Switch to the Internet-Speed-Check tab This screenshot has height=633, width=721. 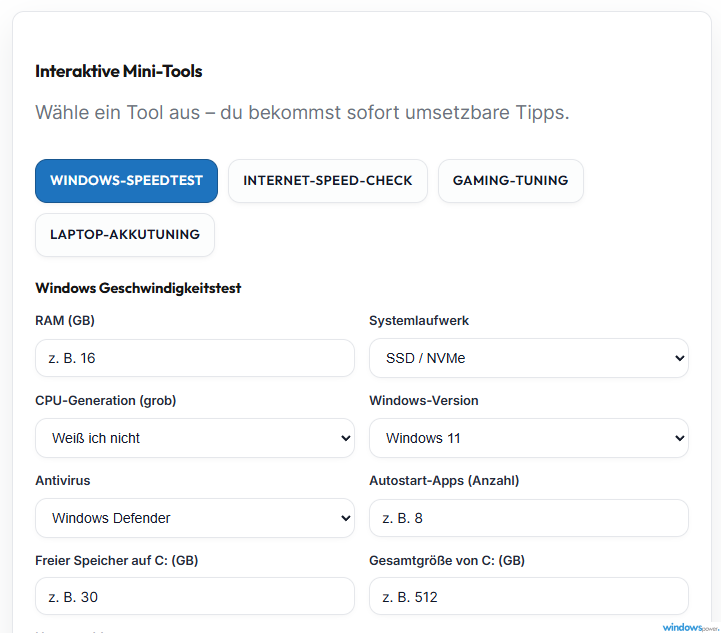(x=328, y=181)
